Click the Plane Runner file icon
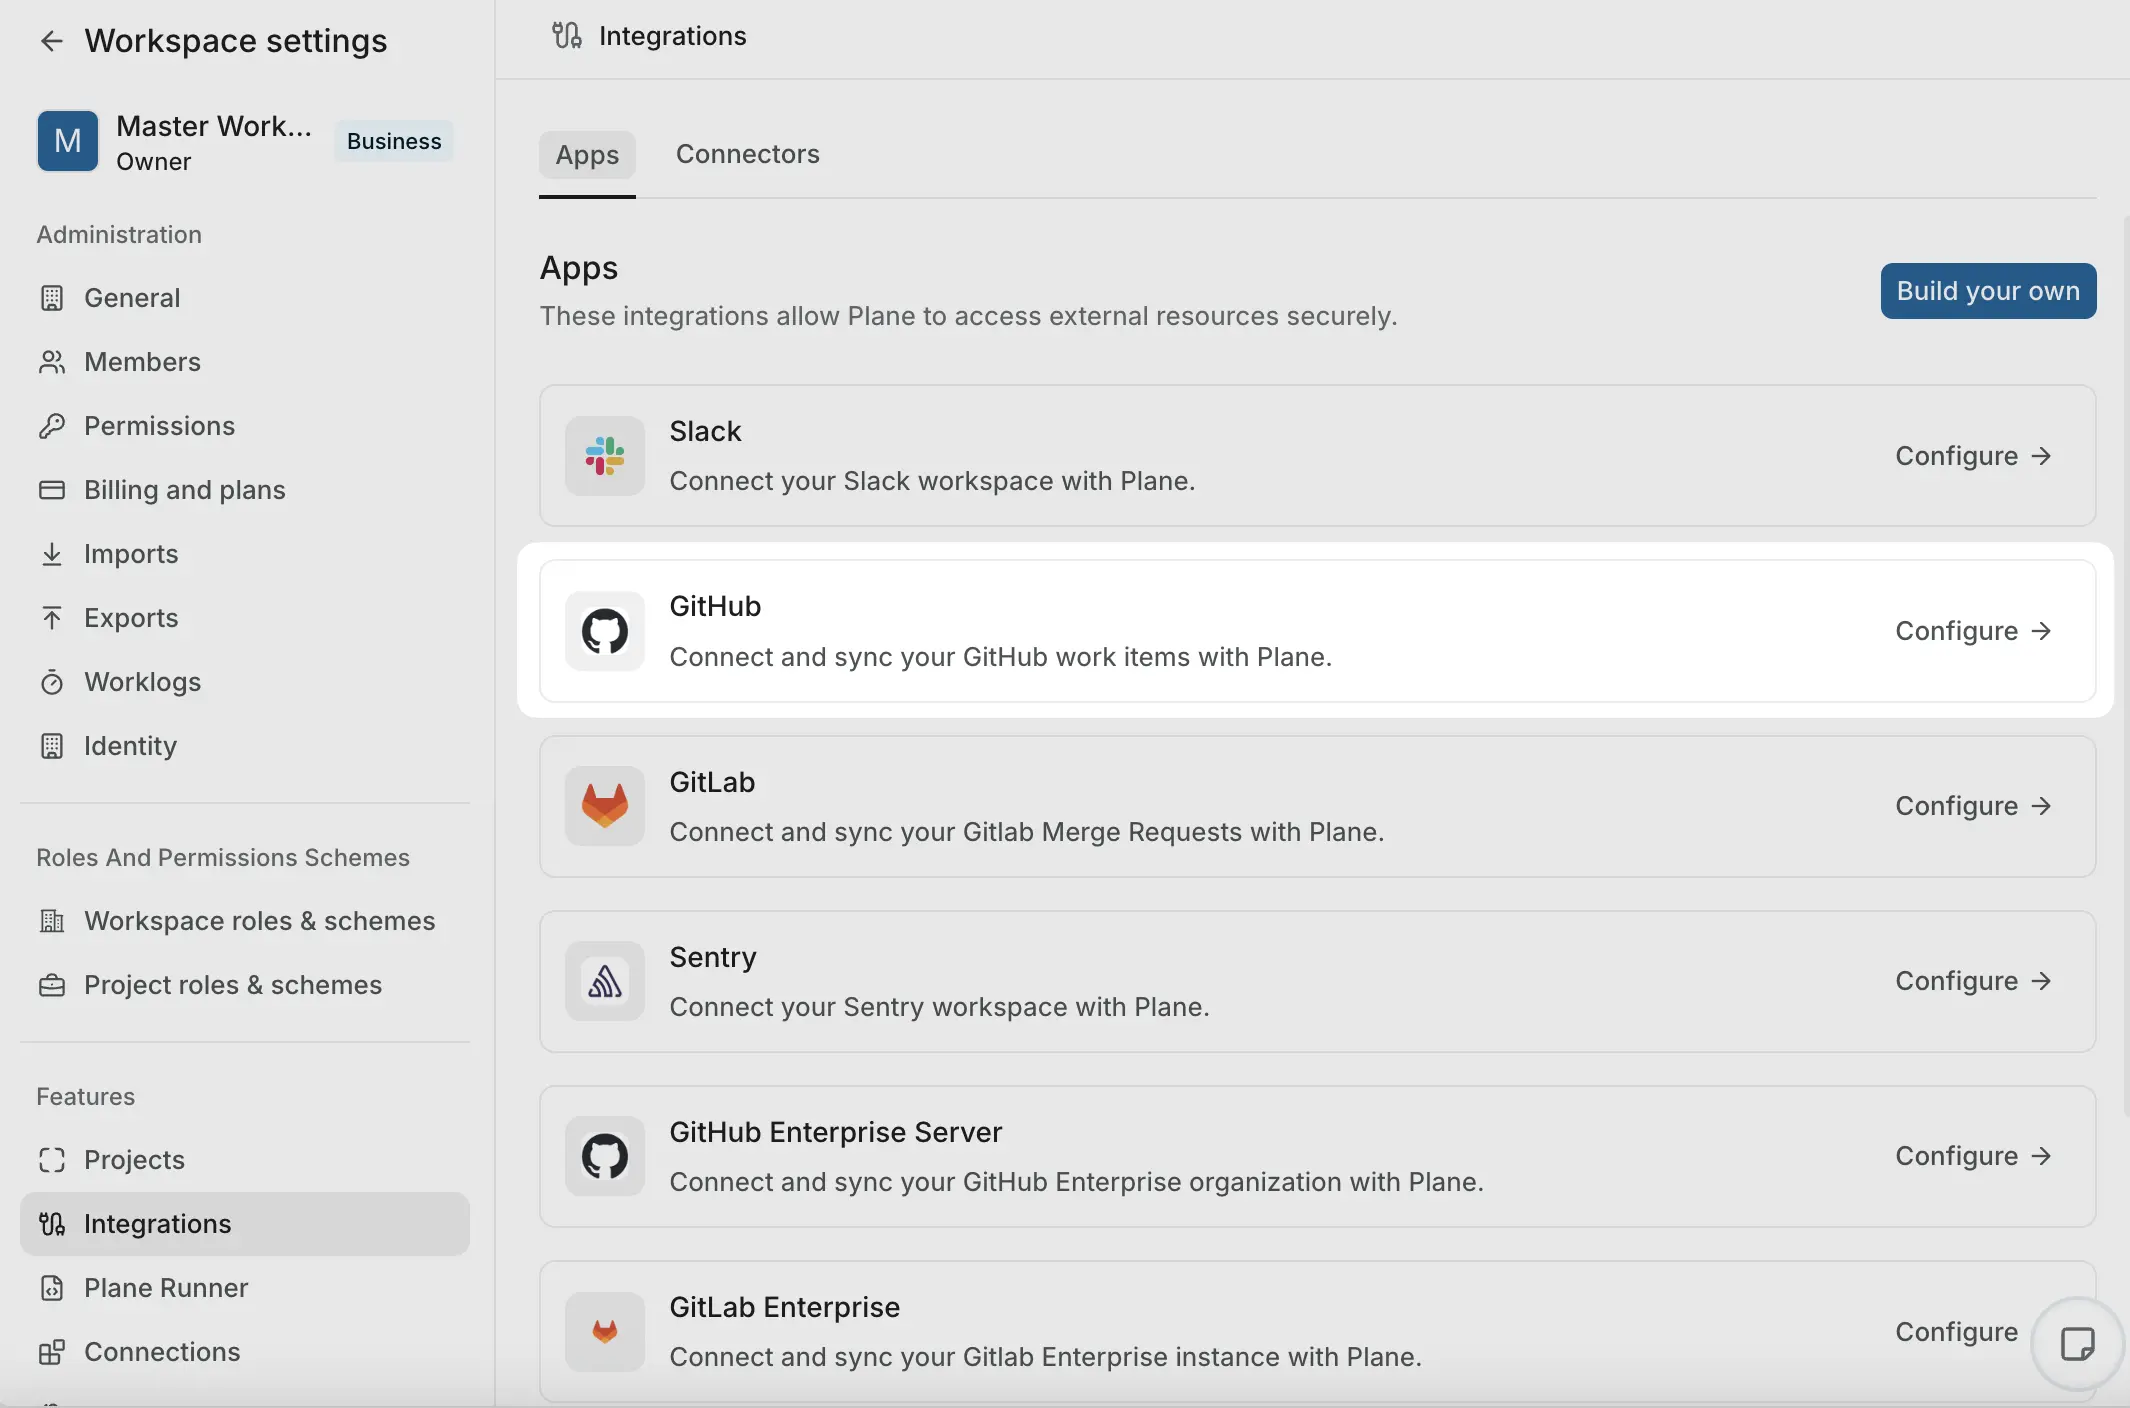 [52, 1288]
